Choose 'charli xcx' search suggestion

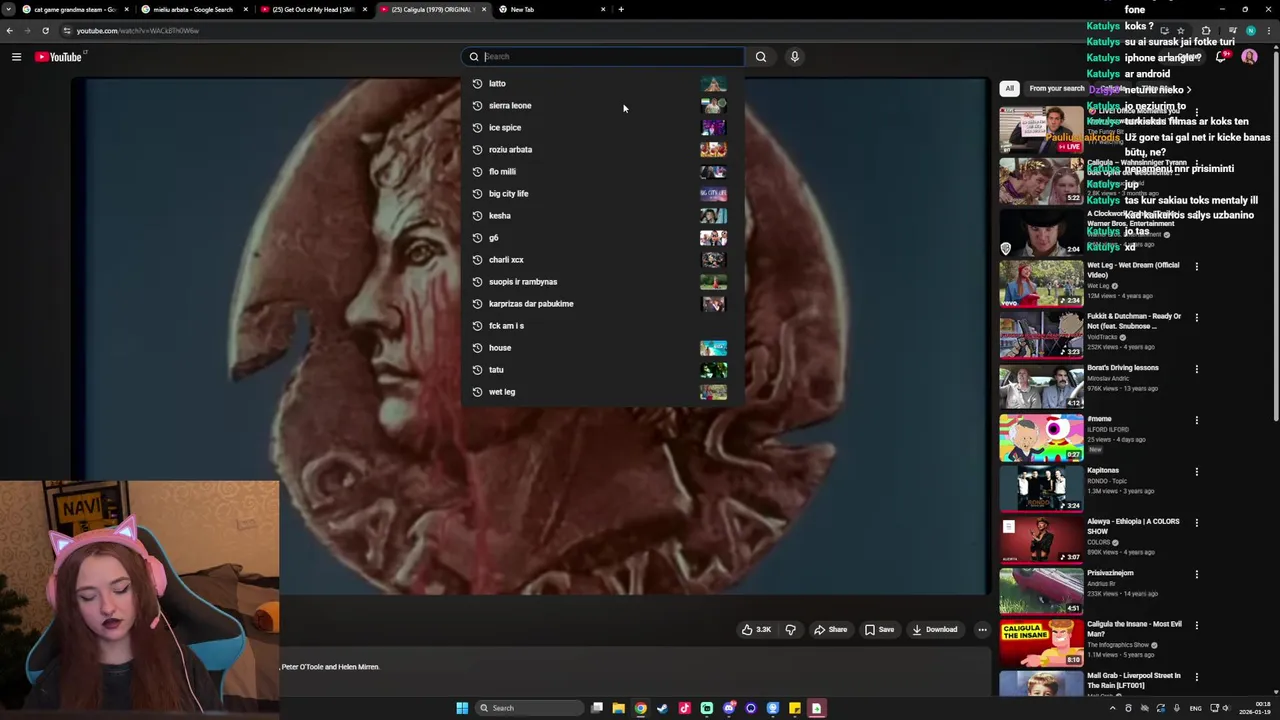[x=600, y=260]
